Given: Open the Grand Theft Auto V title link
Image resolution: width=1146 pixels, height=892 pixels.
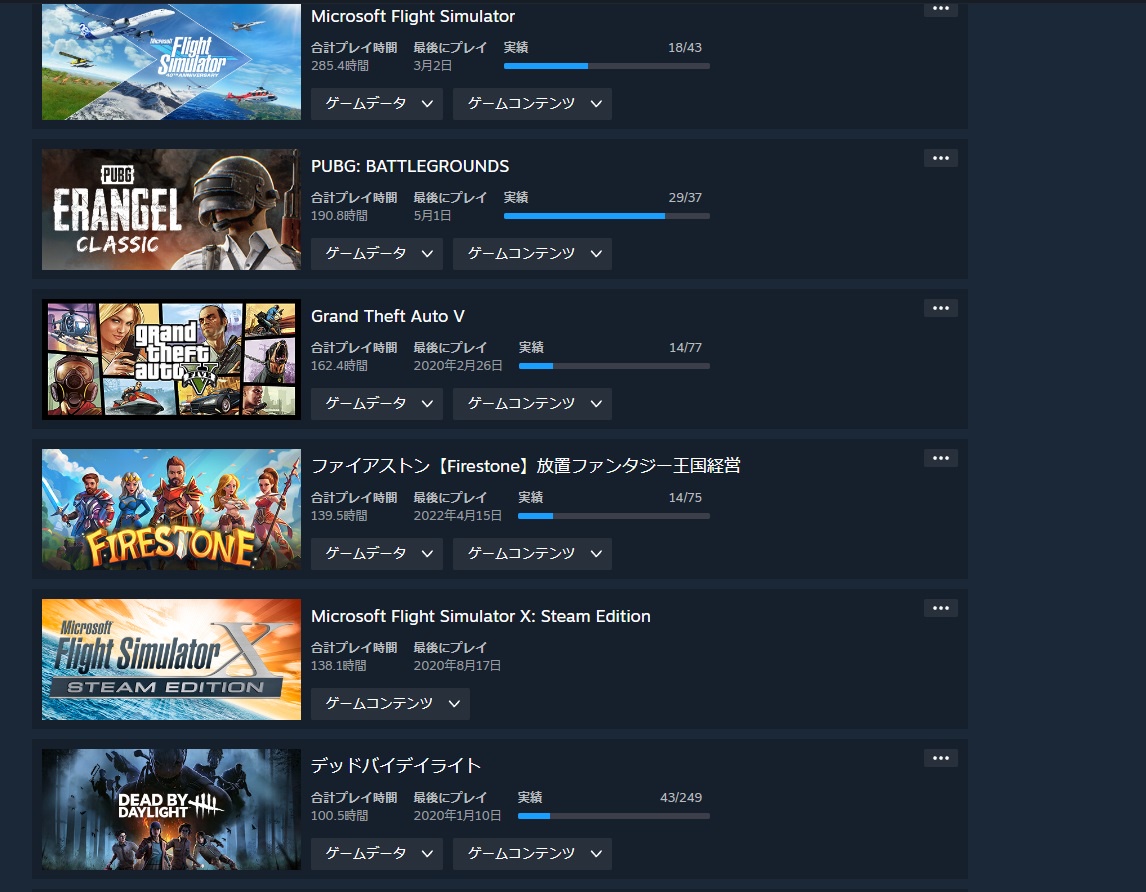Looking at the screenshot, I should coord(387,316).
